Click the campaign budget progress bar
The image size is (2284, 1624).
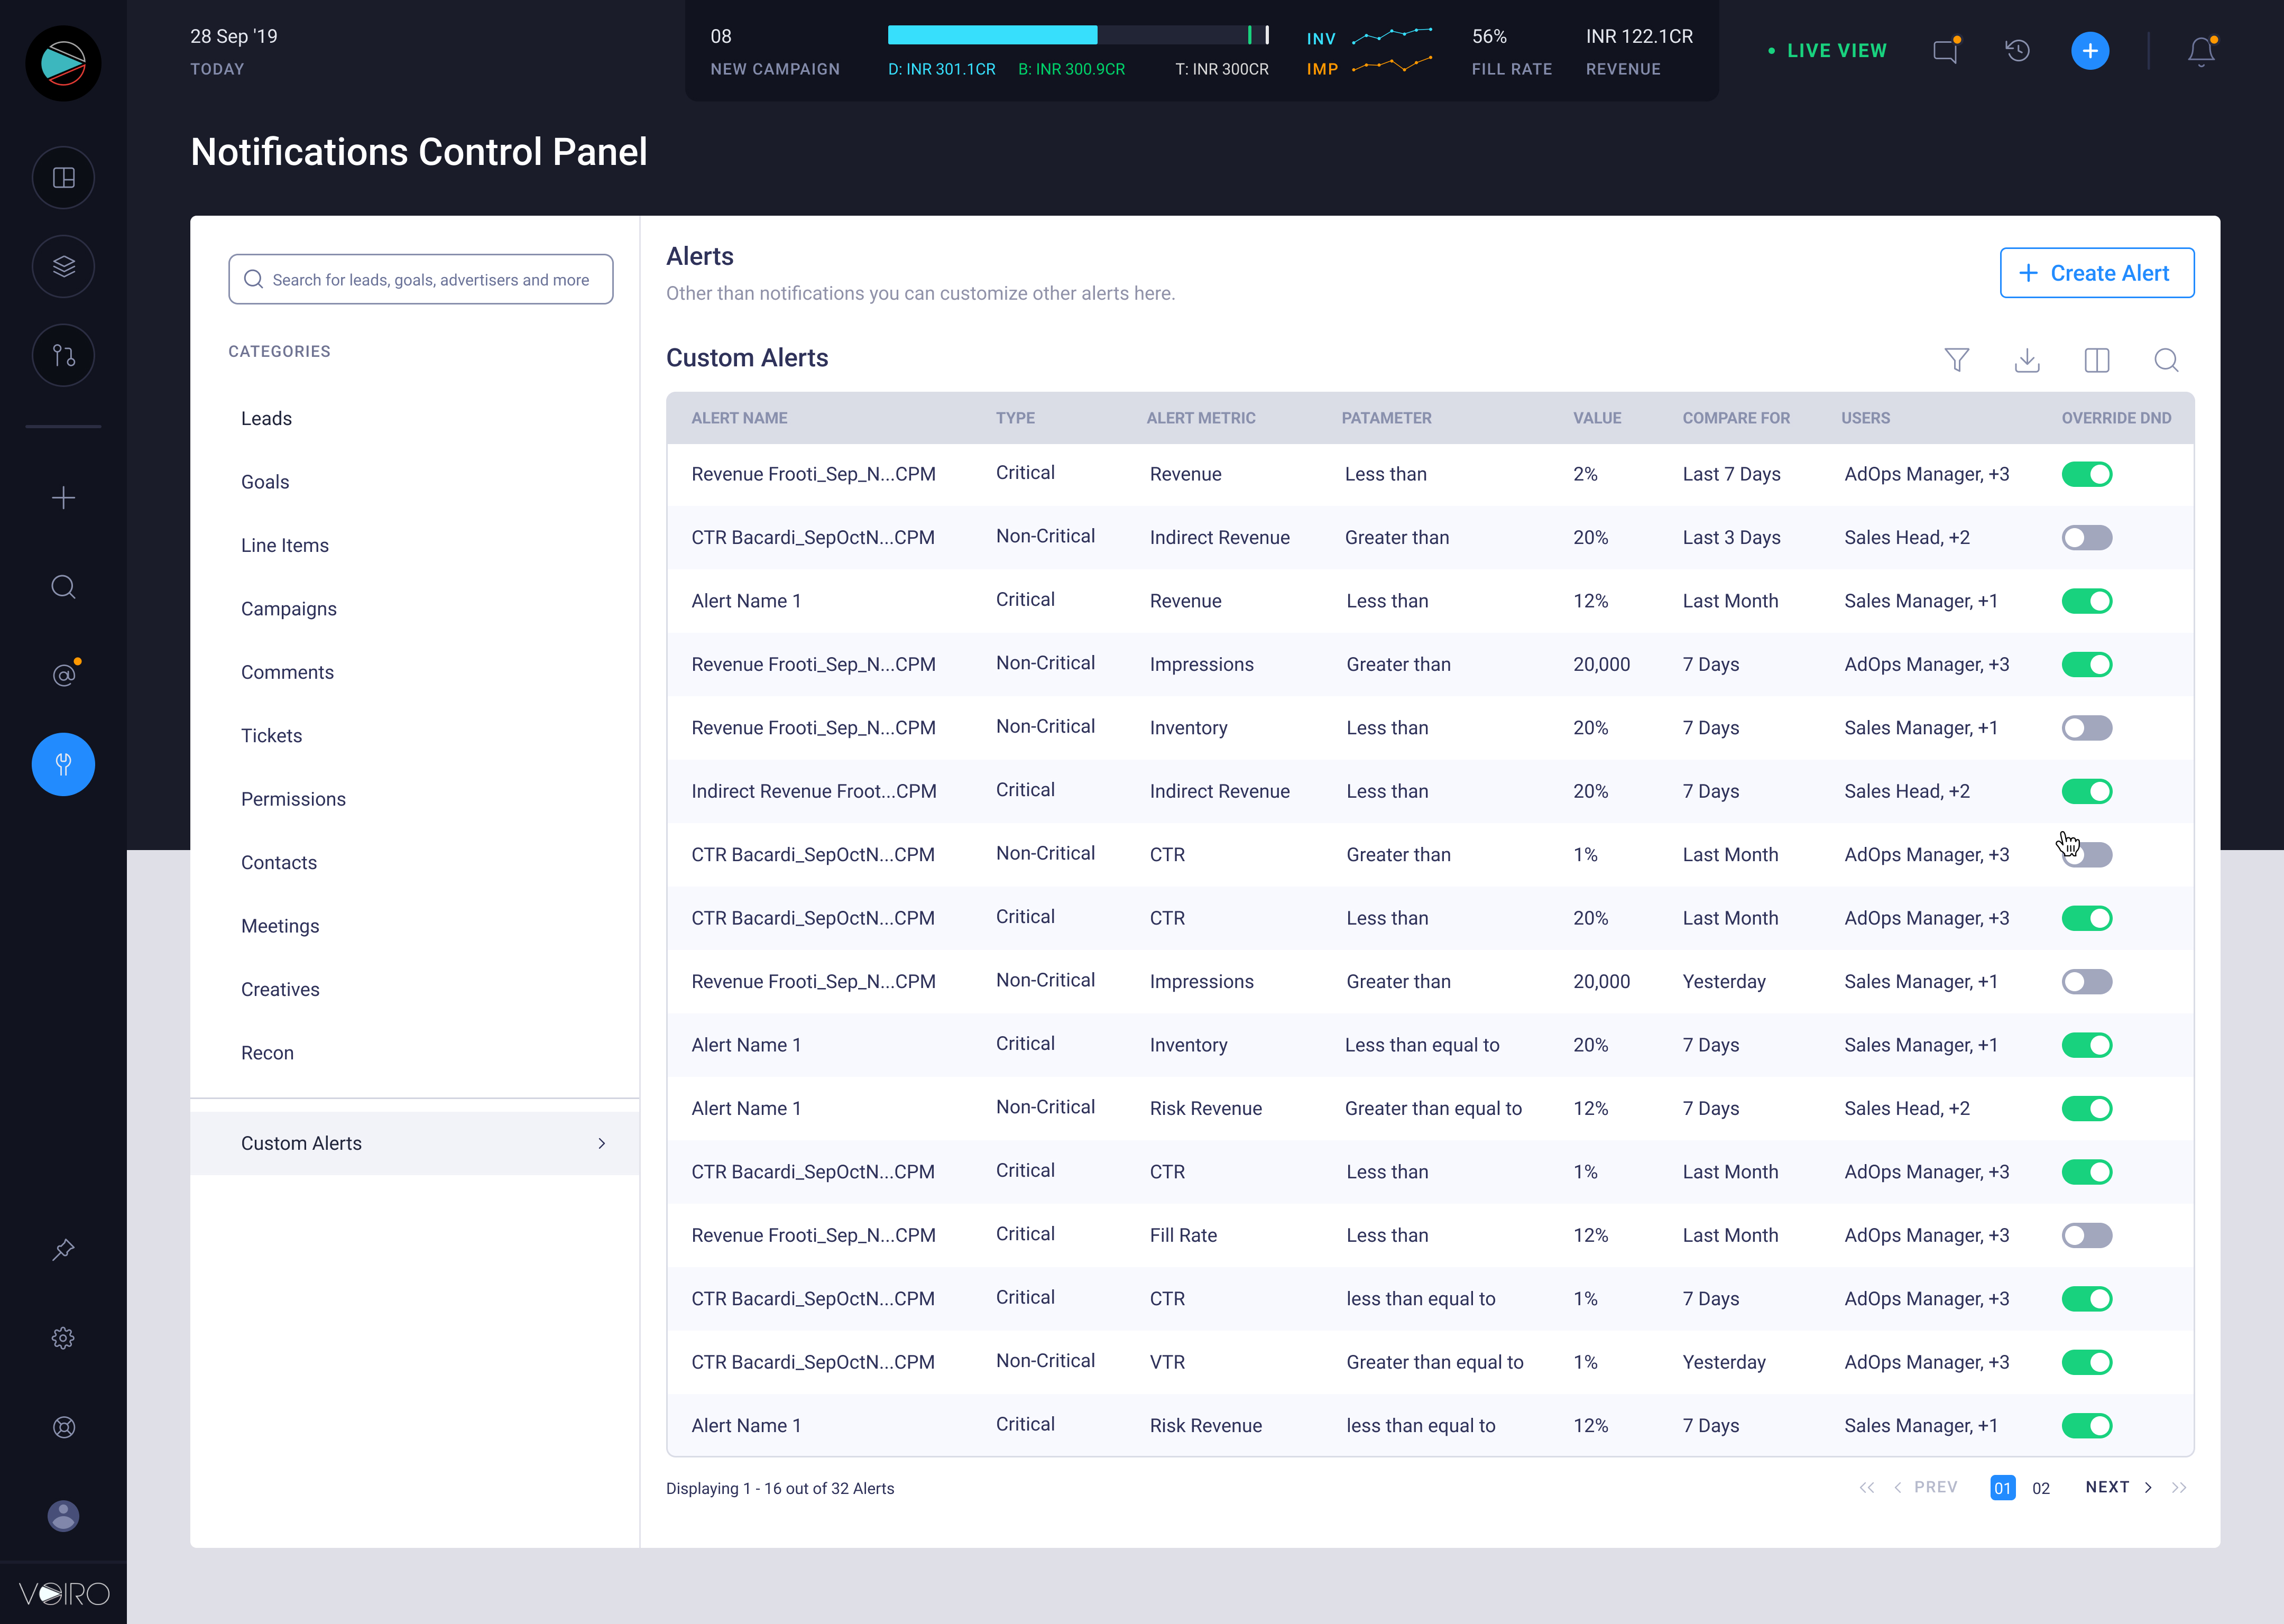coord(1077,36)
